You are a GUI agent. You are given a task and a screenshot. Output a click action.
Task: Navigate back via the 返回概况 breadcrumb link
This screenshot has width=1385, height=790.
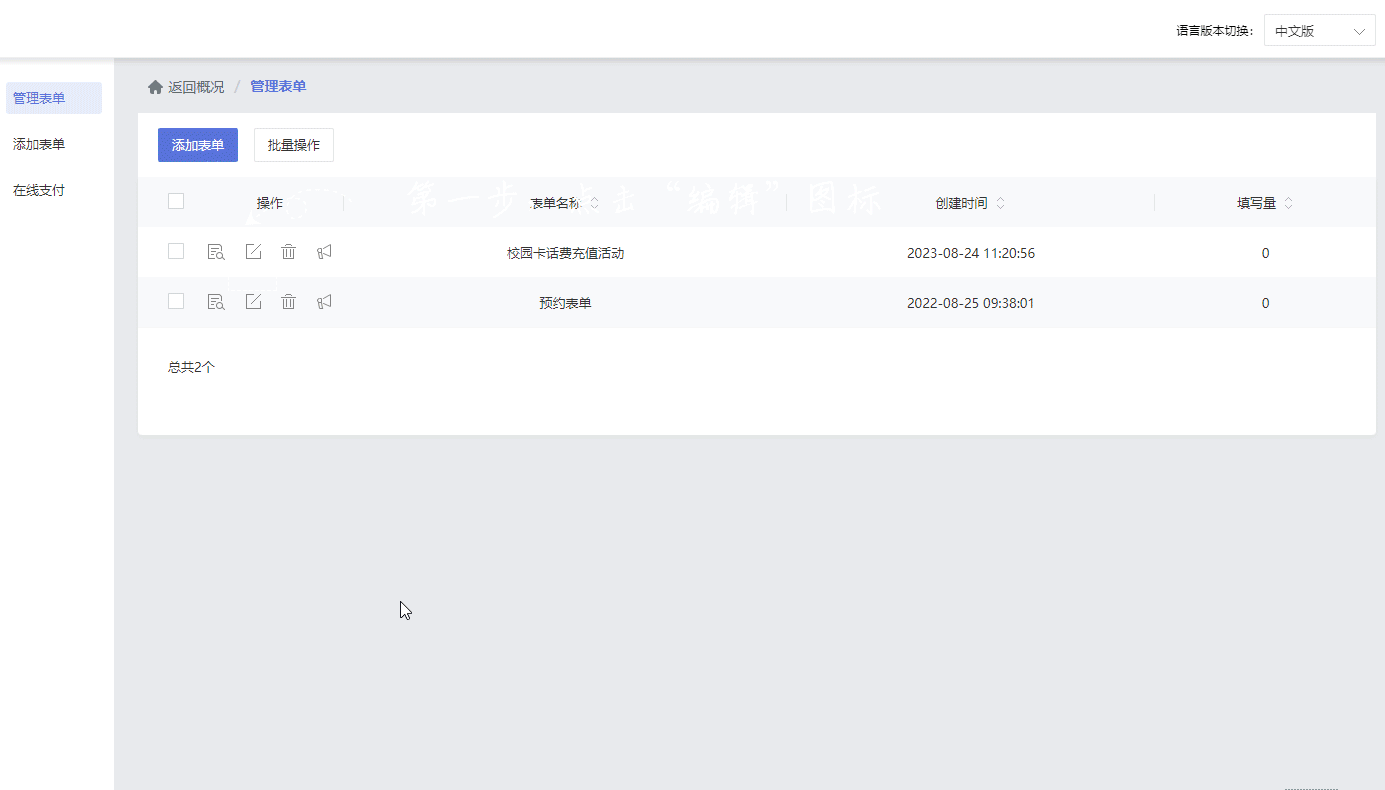pos(196,86)
